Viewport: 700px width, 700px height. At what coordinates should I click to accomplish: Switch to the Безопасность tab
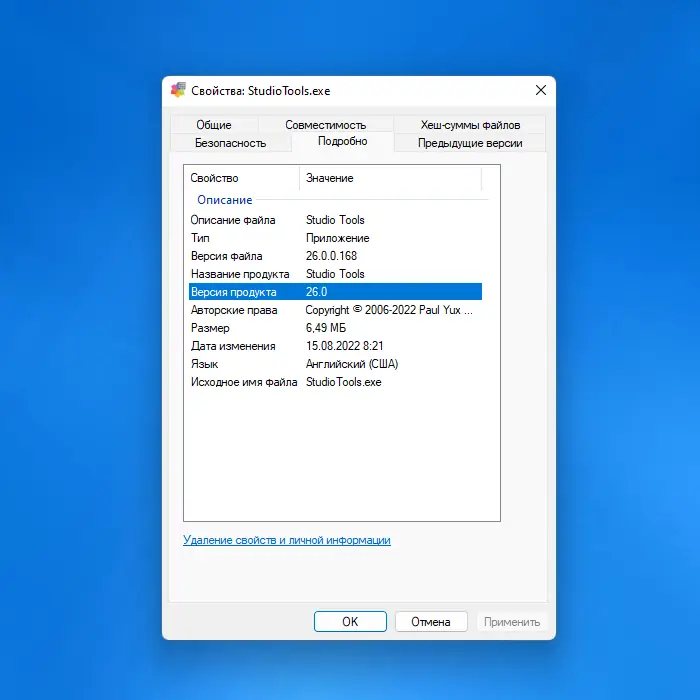(x=230, y=143)
